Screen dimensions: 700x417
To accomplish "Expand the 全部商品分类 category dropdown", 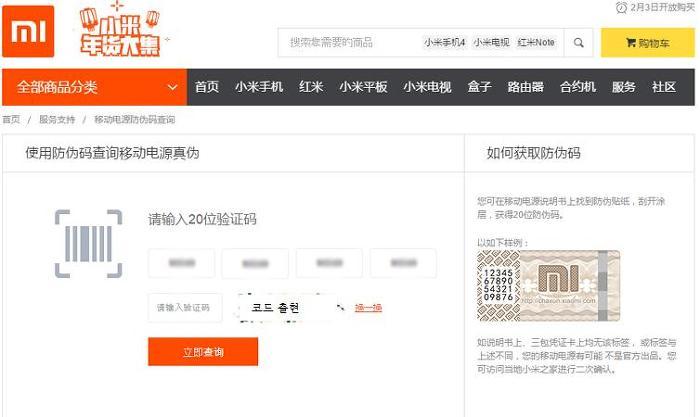I will (x=95, y=87).
